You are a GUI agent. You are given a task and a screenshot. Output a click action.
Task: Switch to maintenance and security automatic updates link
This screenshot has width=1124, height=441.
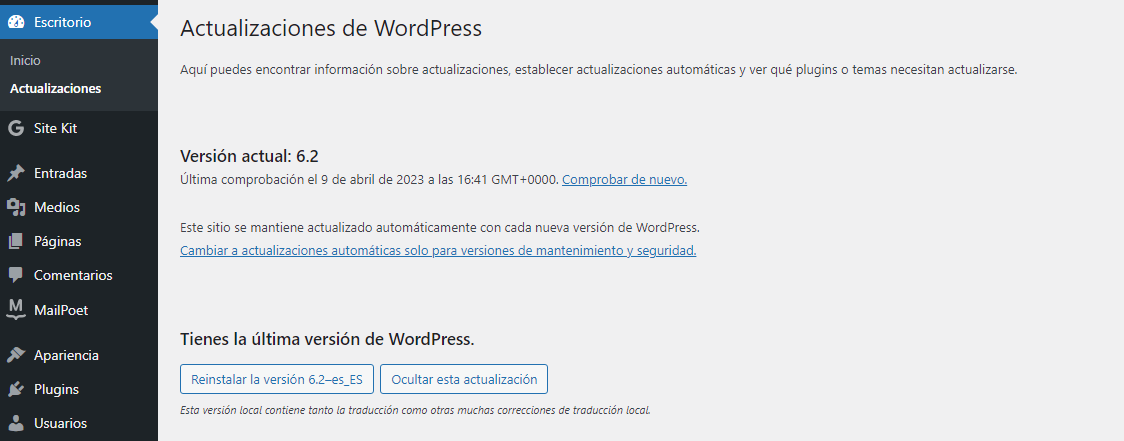click(438, 251)
